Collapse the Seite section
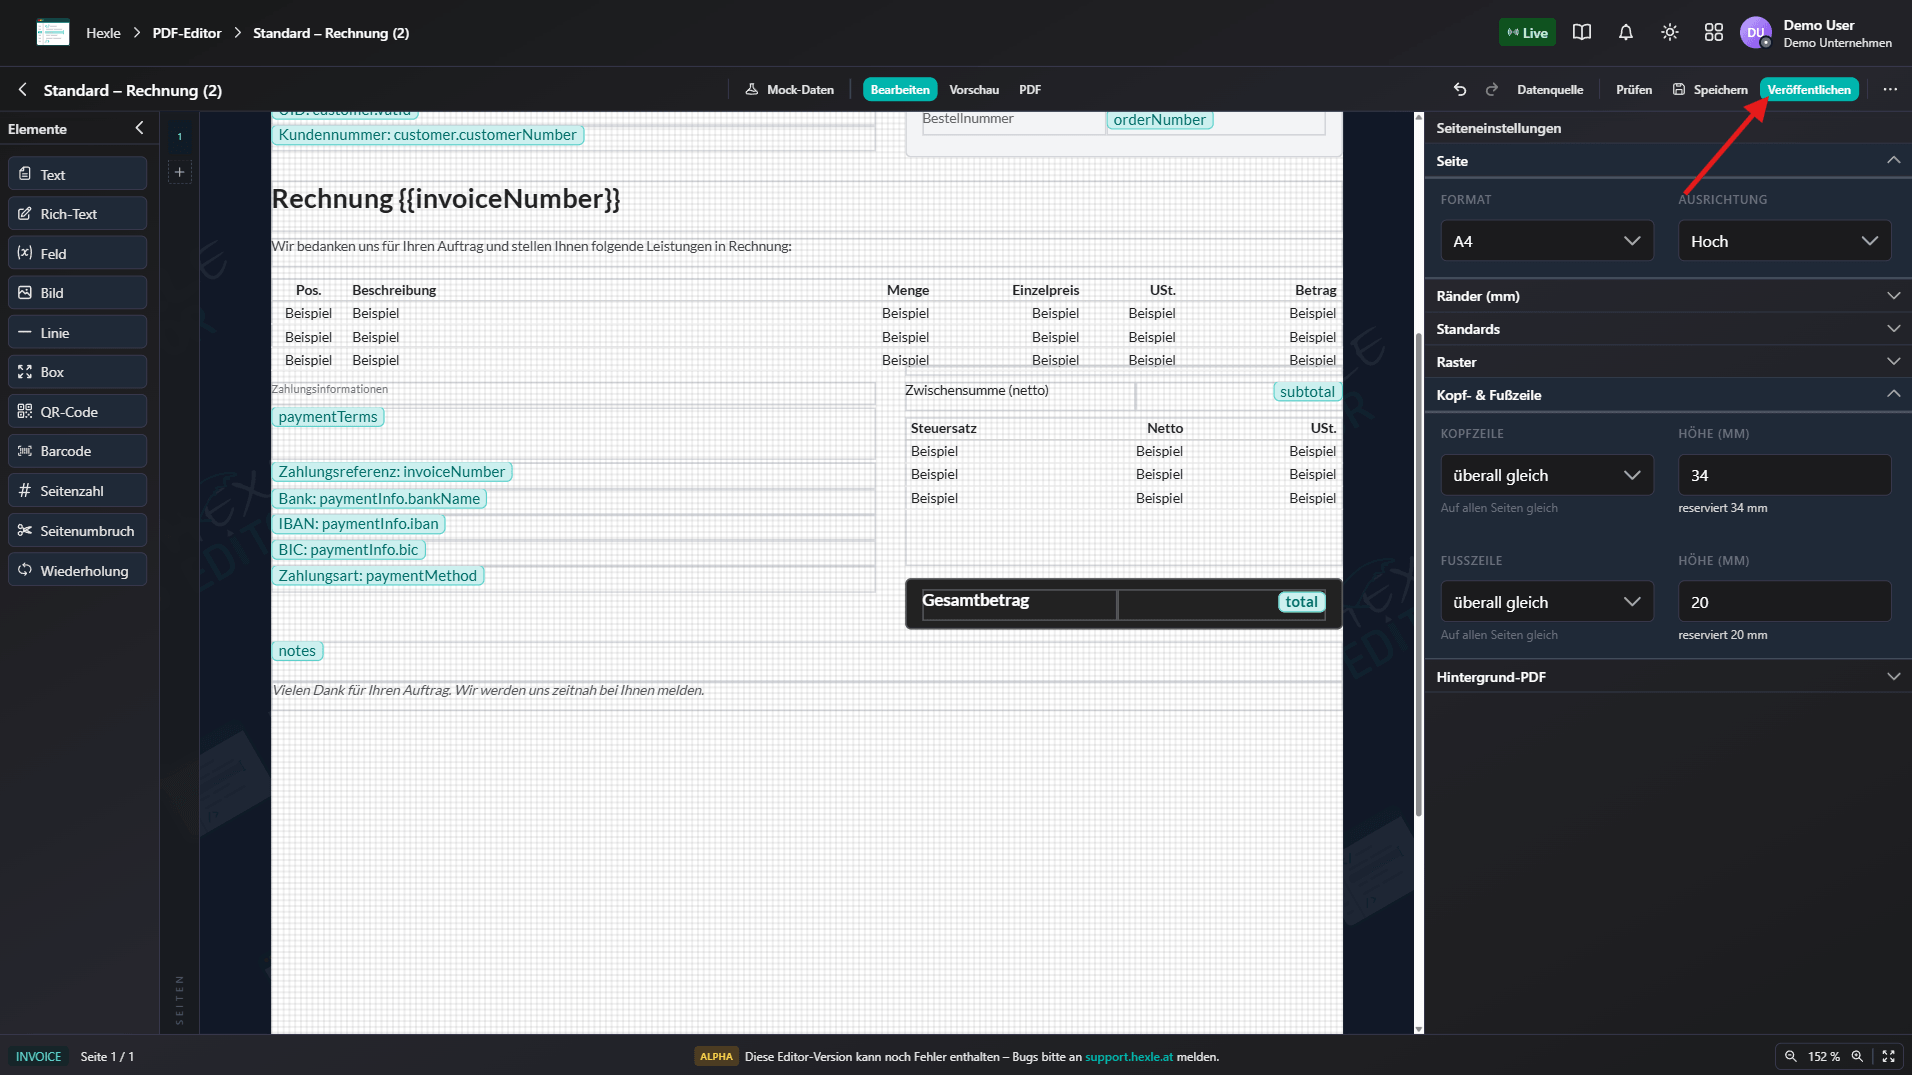 pos(1668,161)
